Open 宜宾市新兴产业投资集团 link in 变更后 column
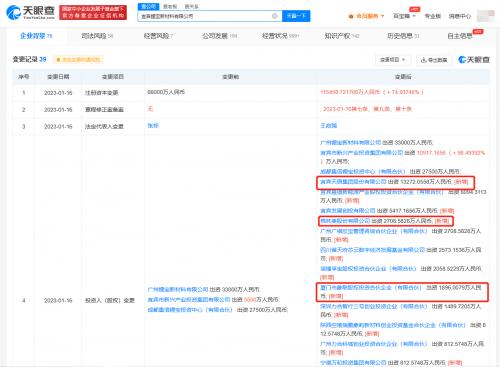 point(361,153)
